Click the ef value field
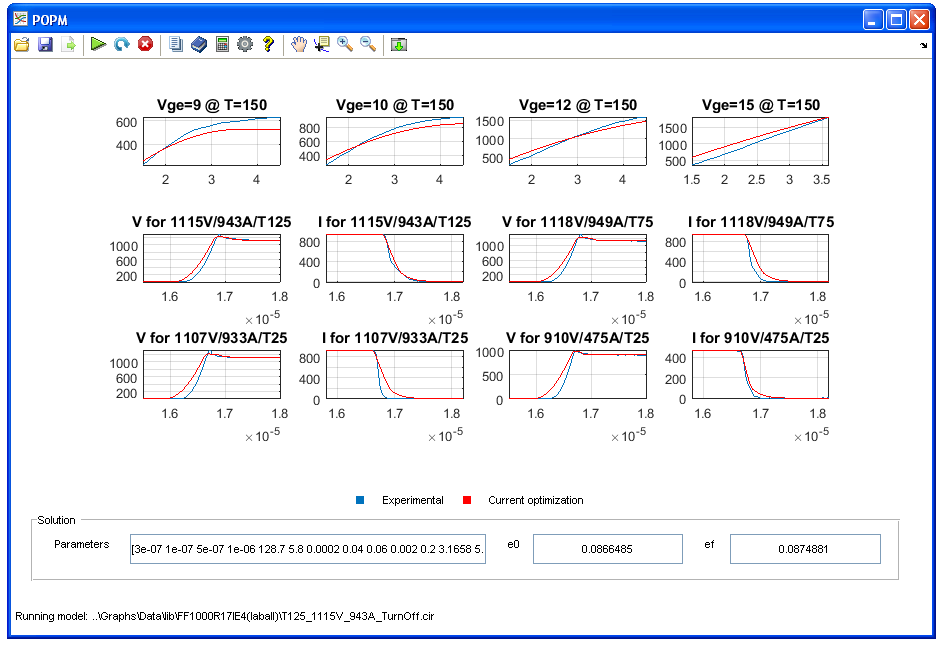 pyautogui.click(x=805, y=549)
